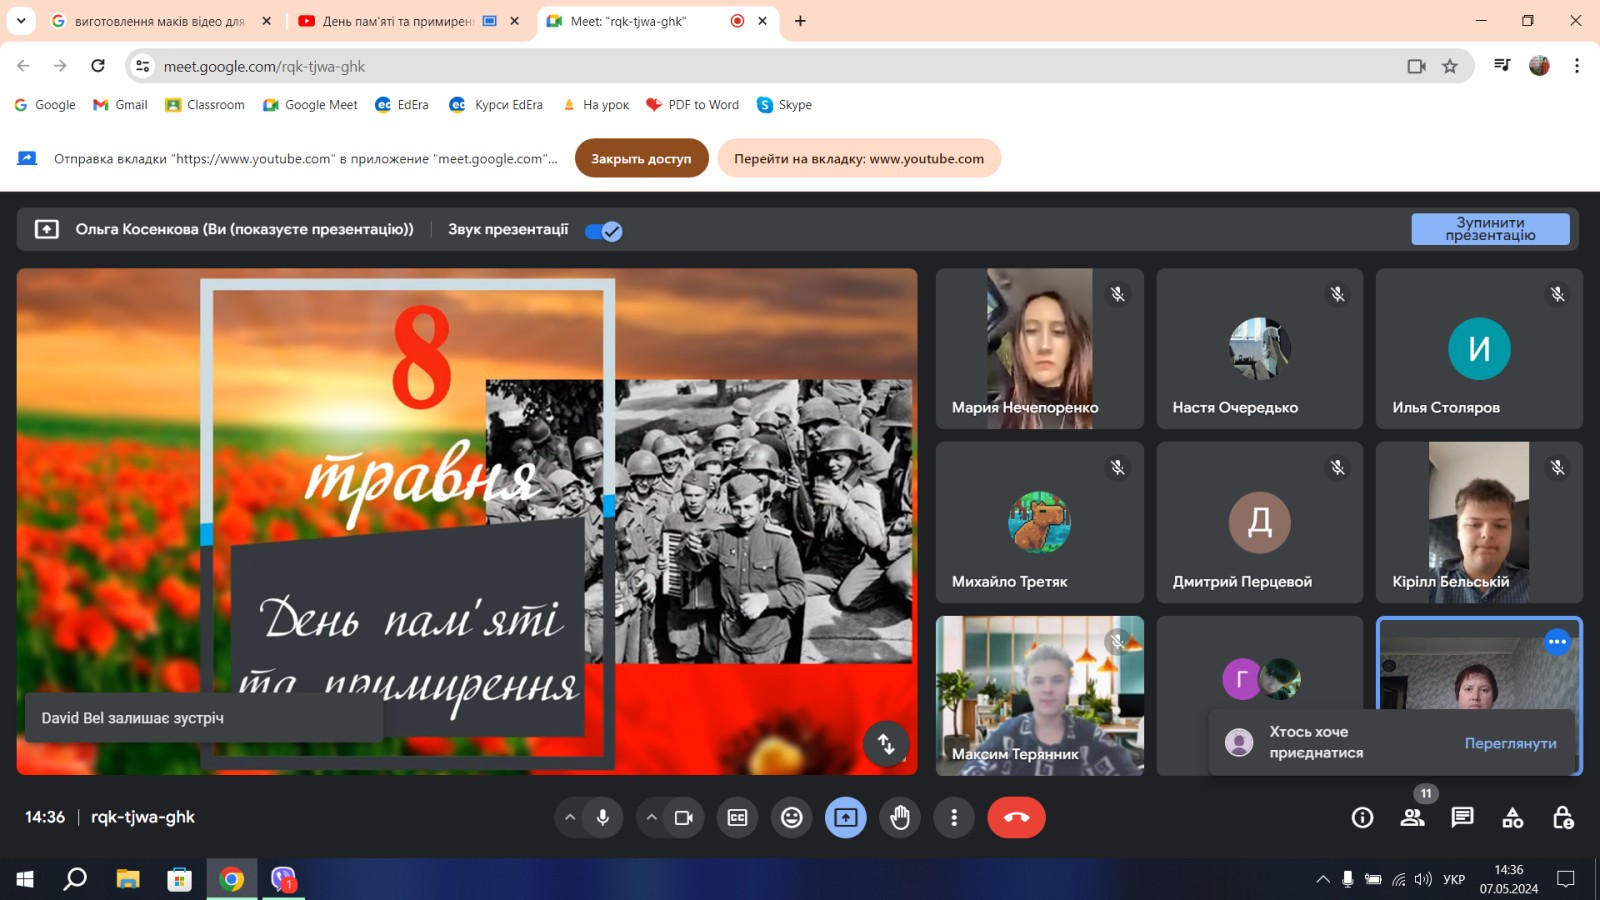The image size is (1600, 900).
Task: Open the more options three-dot menu
Action: (x=954, y=818)
